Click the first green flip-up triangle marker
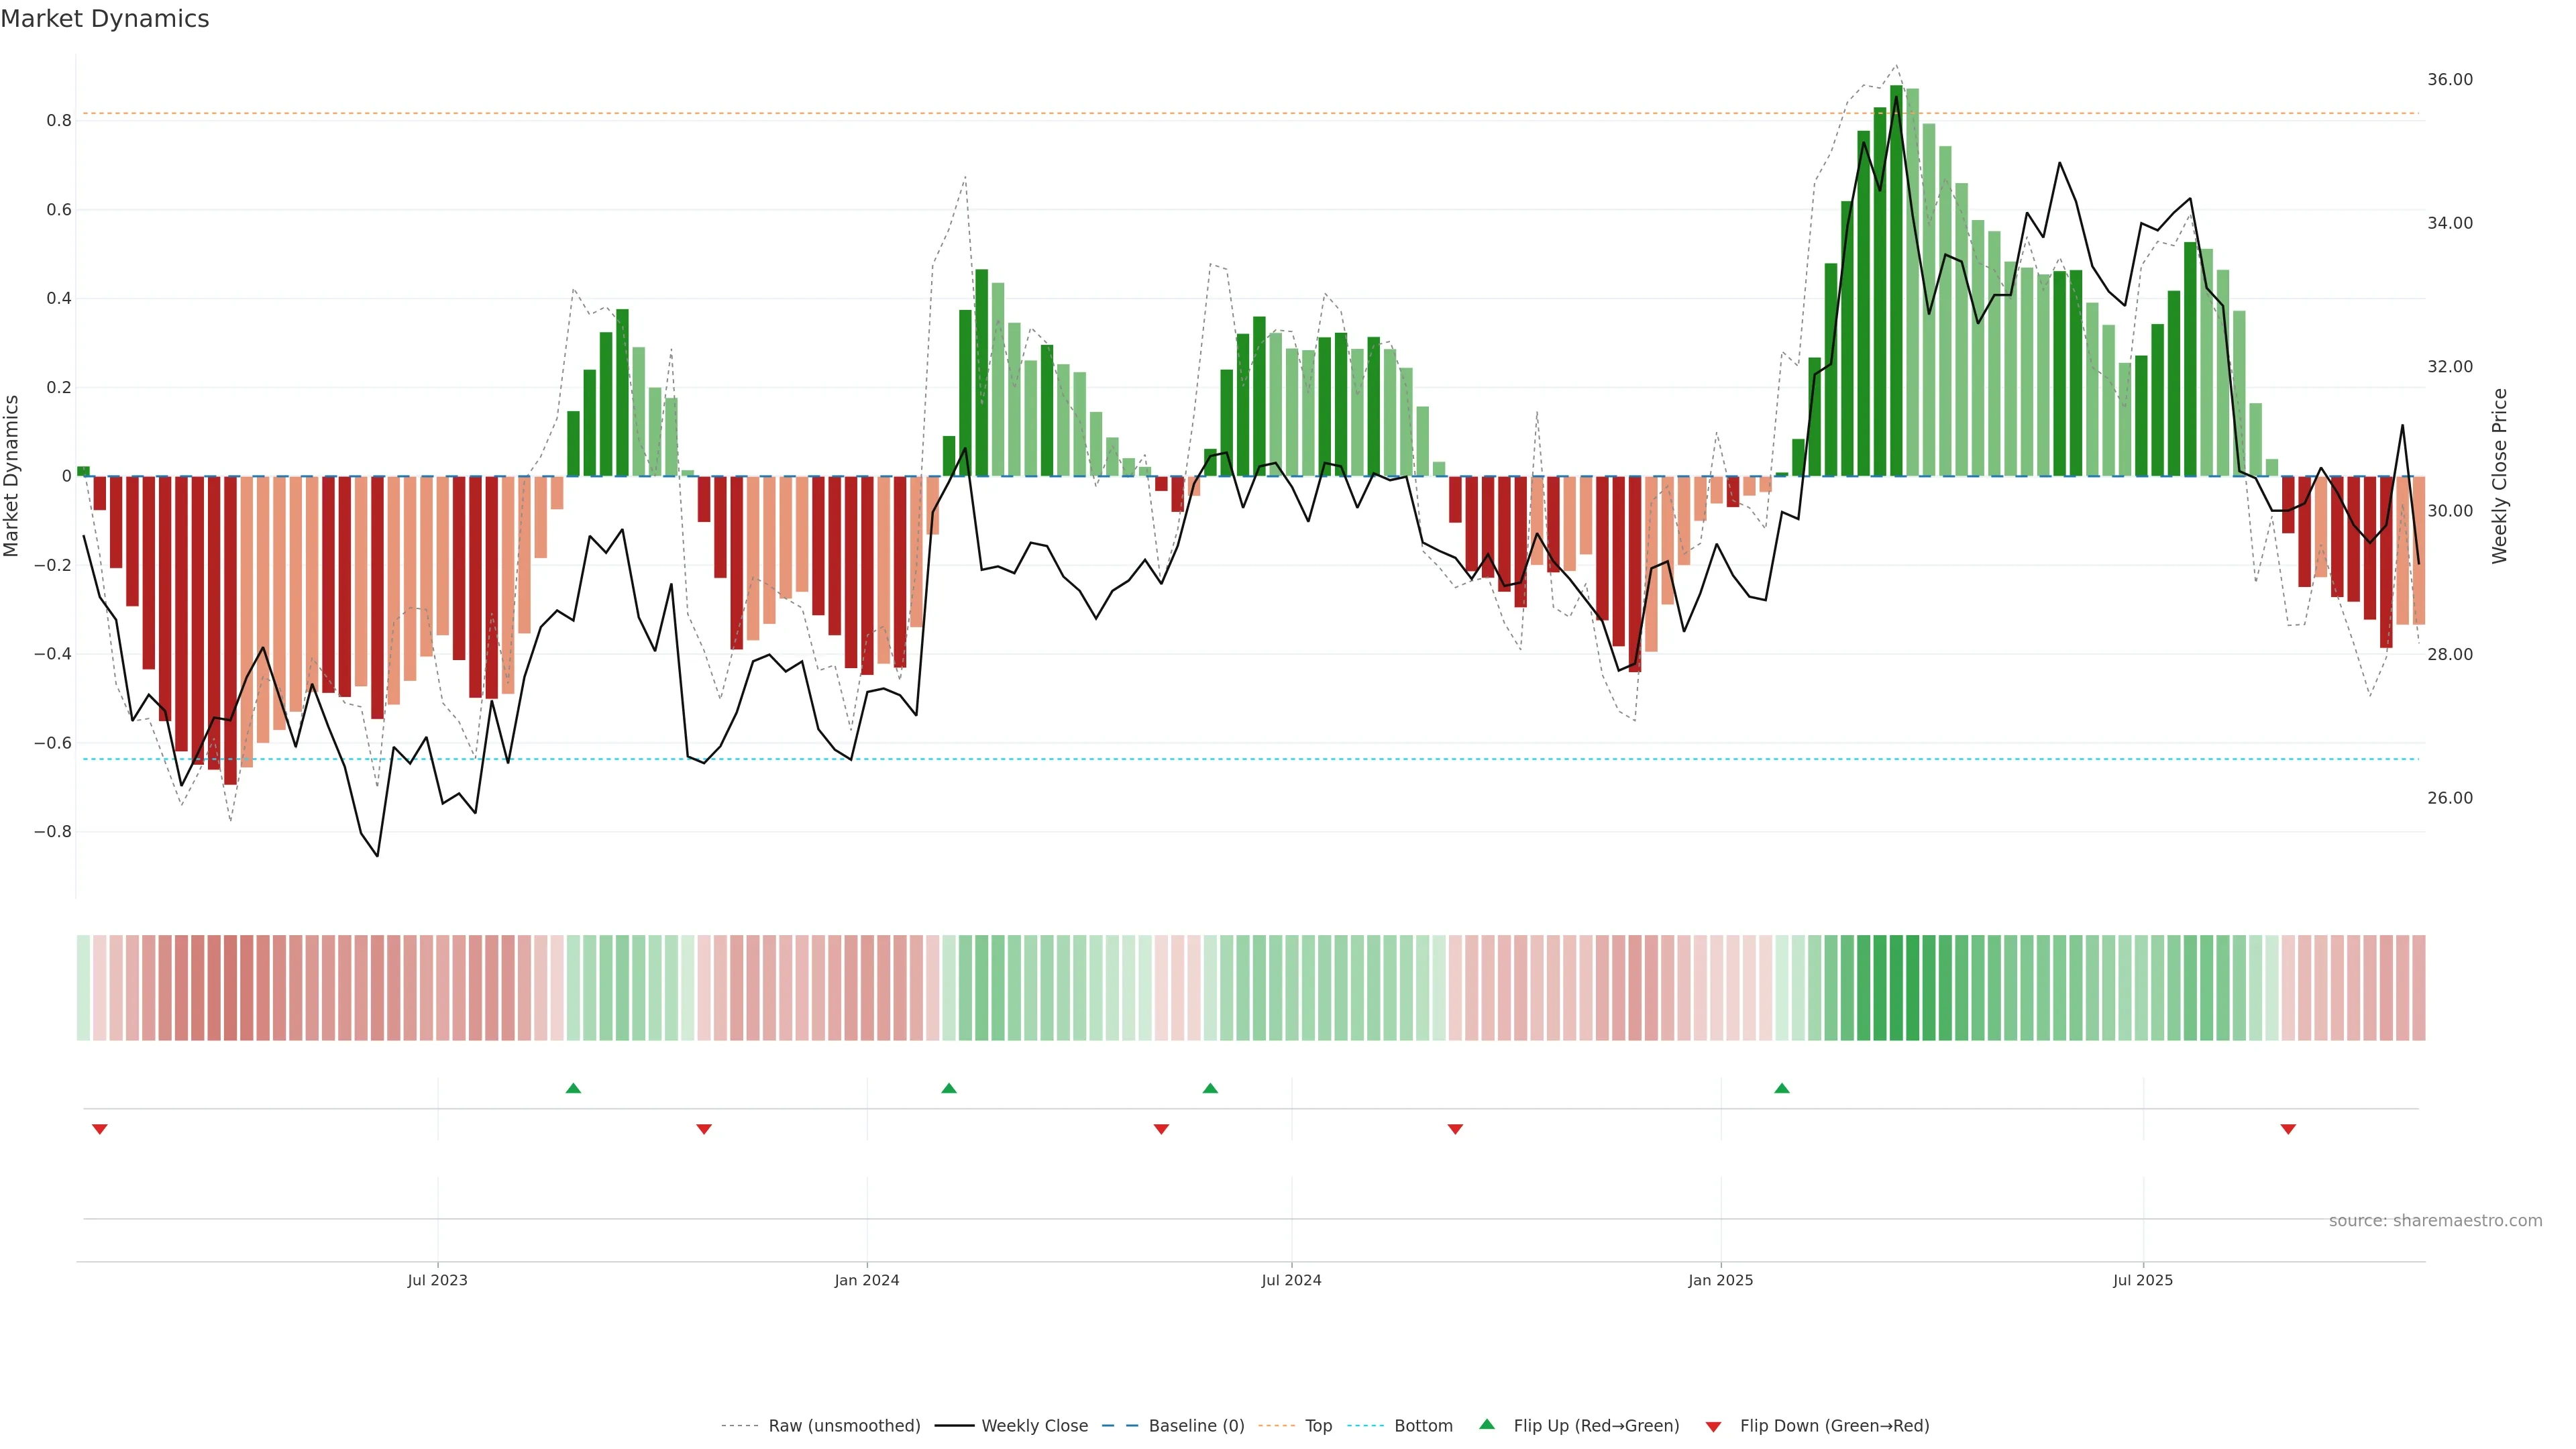The image size is (2576, 1449). pyautogui.click(x=573, y=1088)
